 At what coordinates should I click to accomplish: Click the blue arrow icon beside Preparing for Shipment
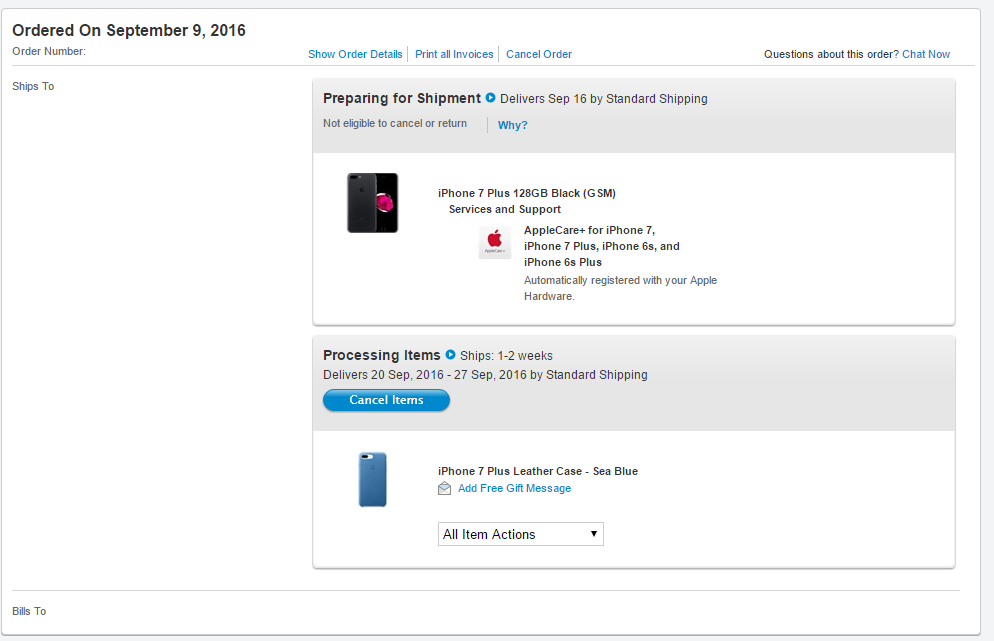490,98
